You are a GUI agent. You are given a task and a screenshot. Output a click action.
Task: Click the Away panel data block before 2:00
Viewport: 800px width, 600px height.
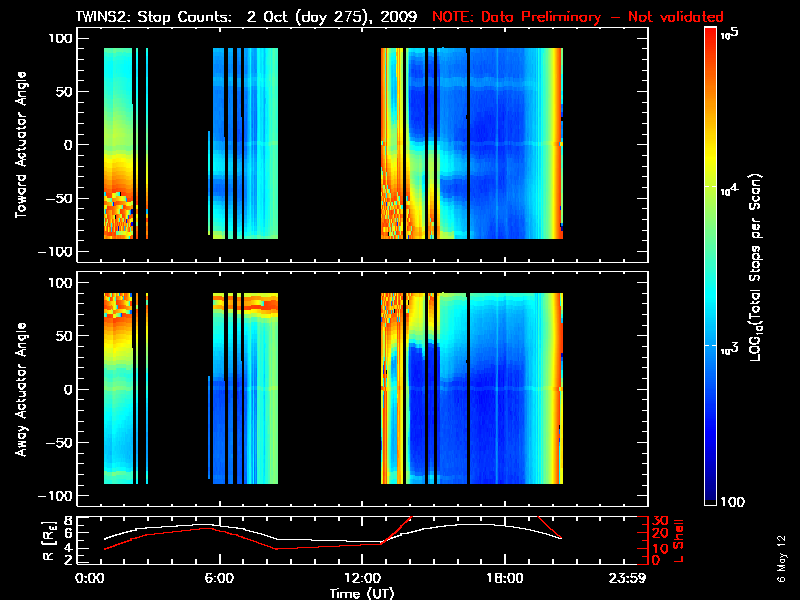click(118, 388)
